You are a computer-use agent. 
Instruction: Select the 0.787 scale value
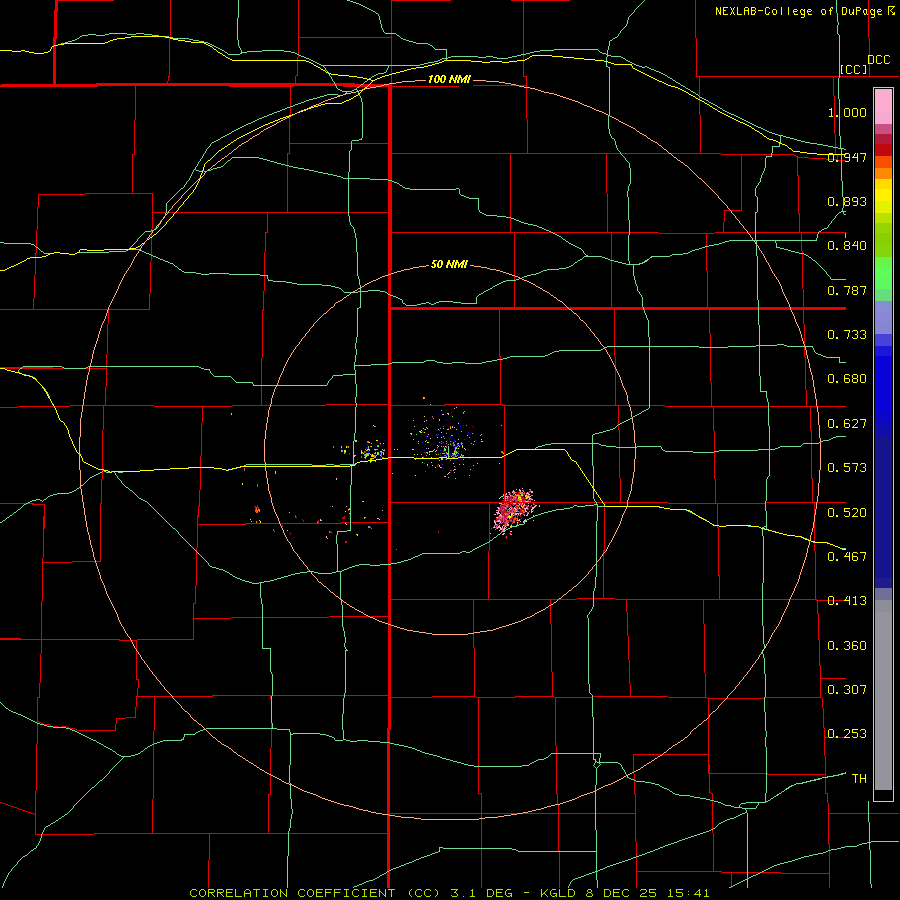[847, 290]
